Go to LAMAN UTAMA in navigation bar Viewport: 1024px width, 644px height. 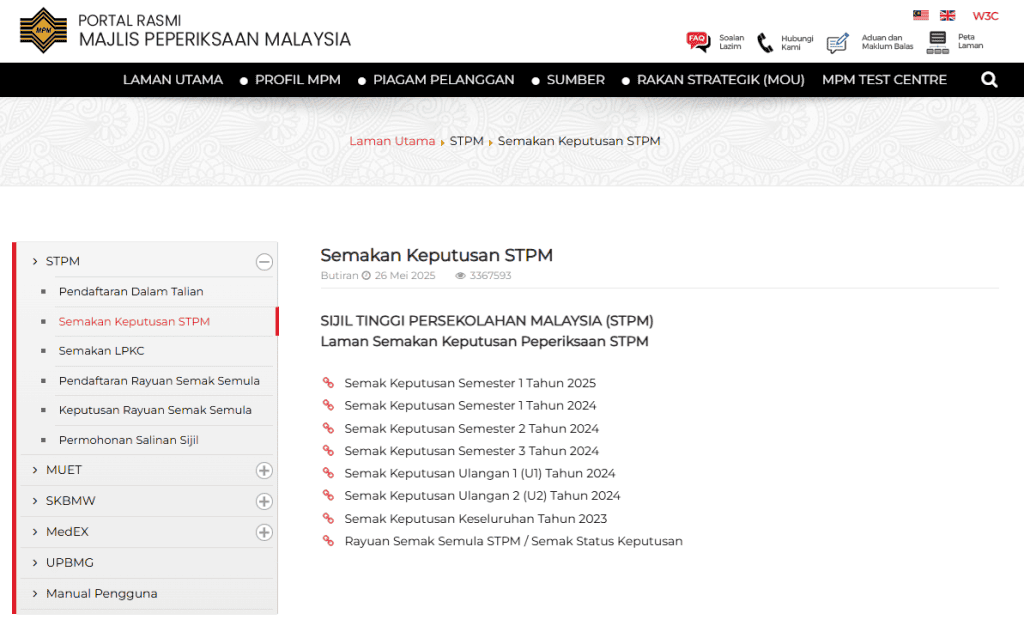pos(173,80)
